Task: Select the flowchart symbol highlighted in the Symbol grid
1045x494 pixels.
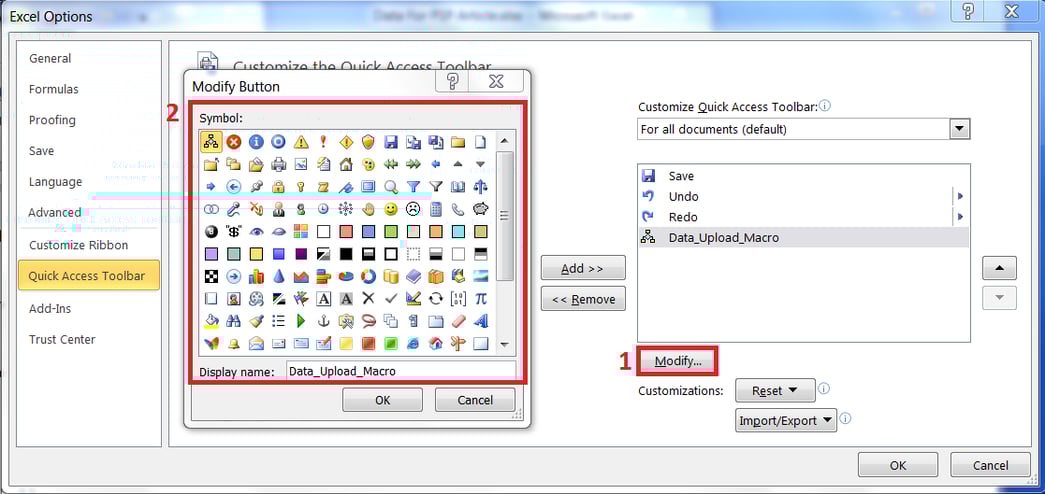Action: (211, 142)
